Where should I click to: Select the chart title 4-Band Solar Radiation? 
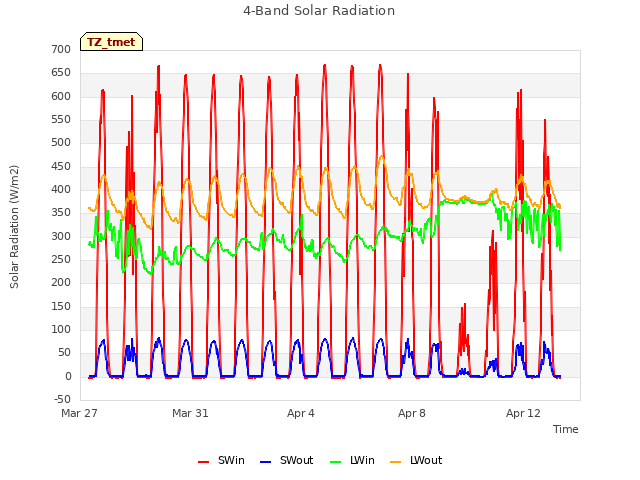point(319,11)
